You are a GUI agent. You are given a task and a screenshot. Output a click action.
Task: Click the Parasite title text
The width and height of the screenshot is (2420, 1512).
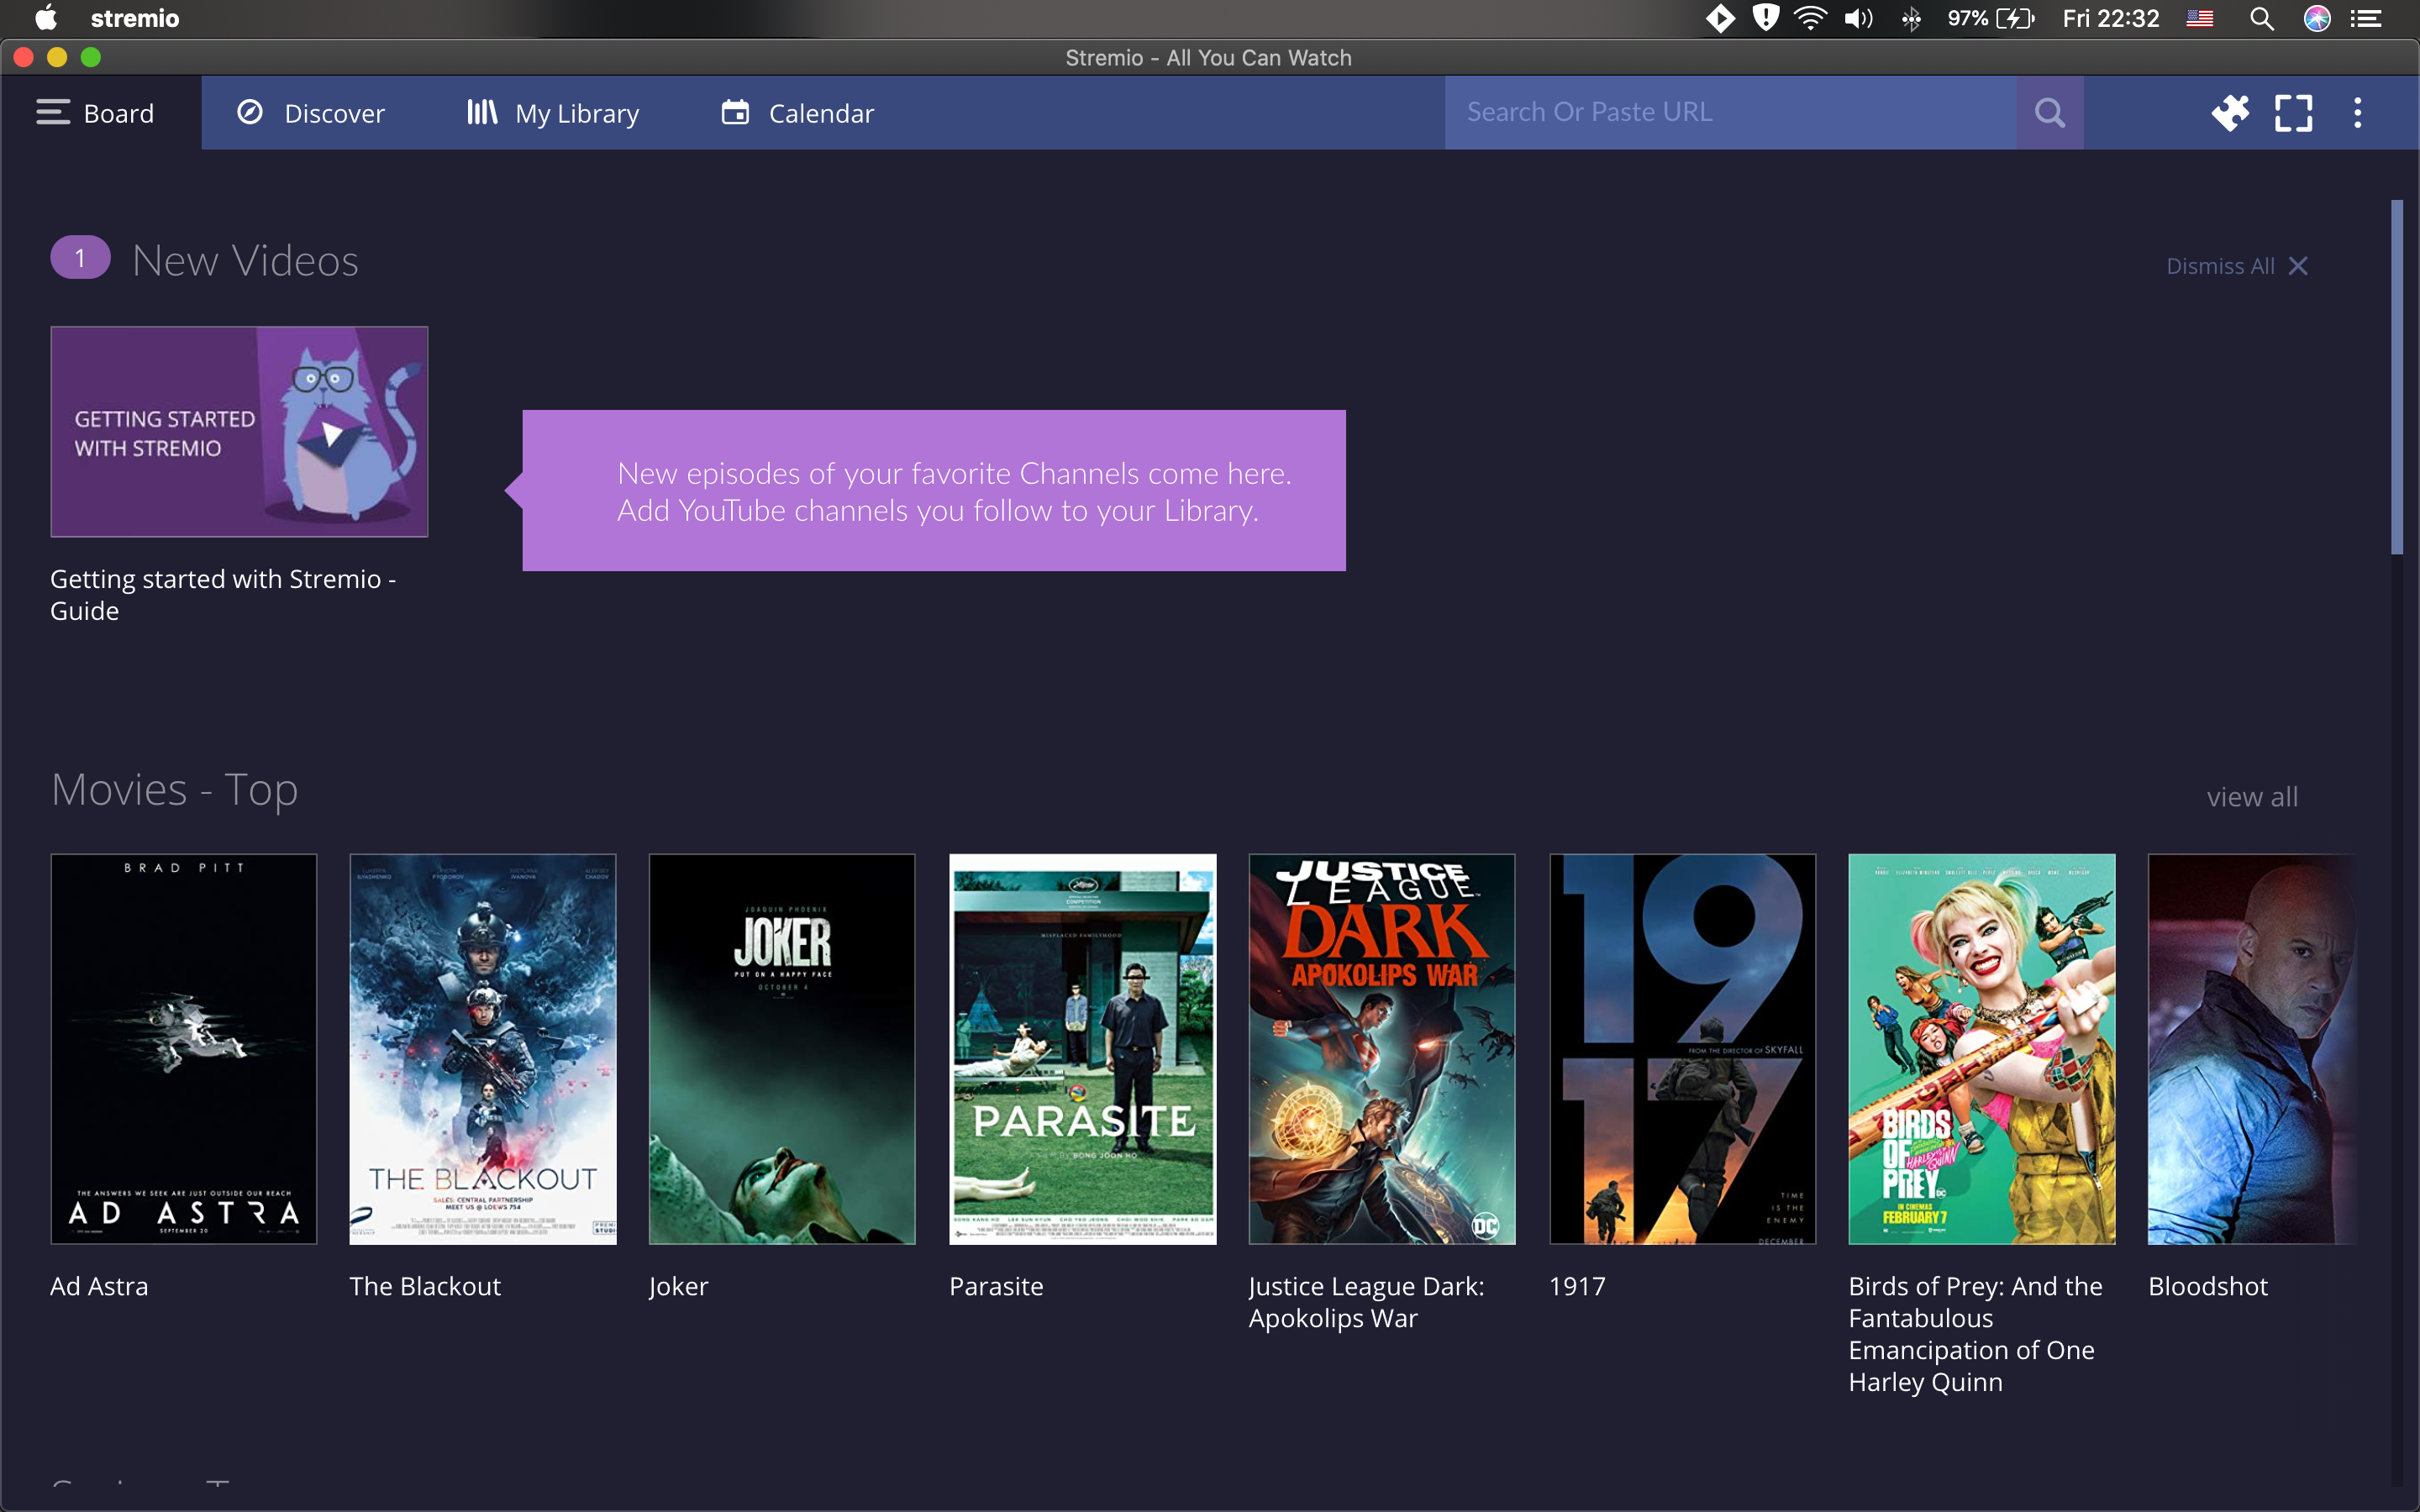pyautogui.click(x=996, y=1286)
